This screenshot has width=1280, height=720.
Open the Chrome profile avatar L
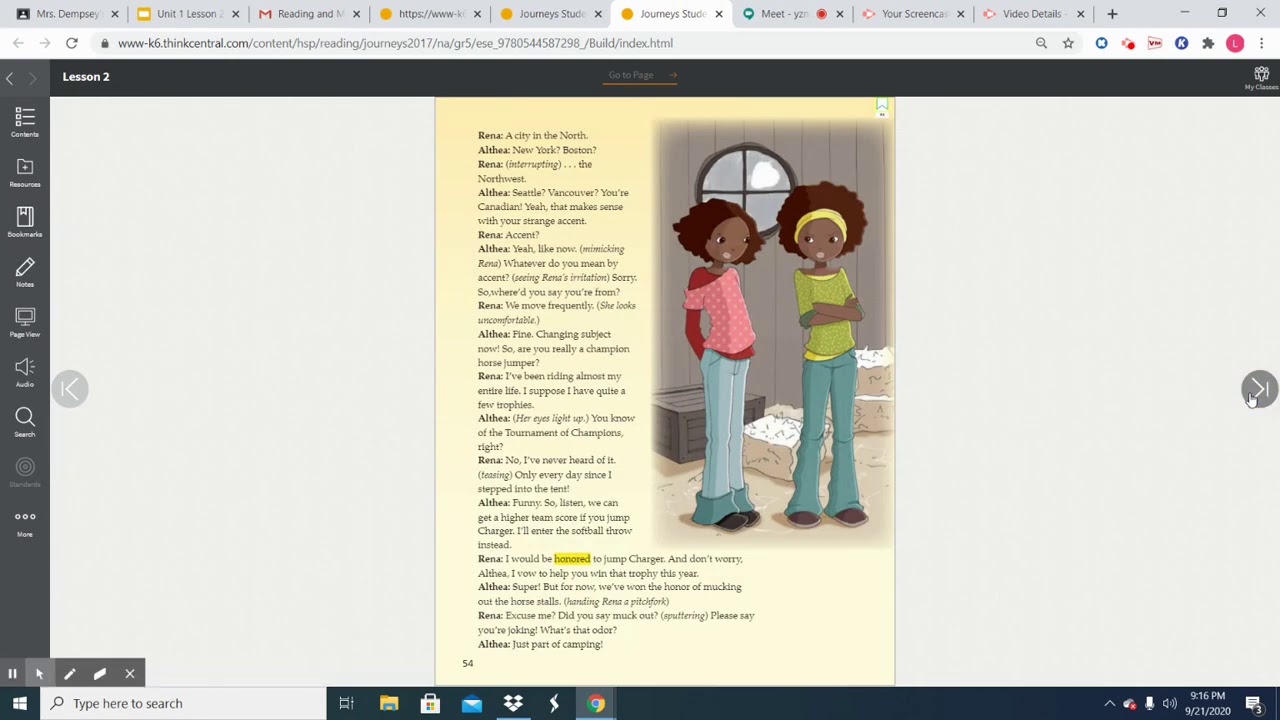[1235, 43]
